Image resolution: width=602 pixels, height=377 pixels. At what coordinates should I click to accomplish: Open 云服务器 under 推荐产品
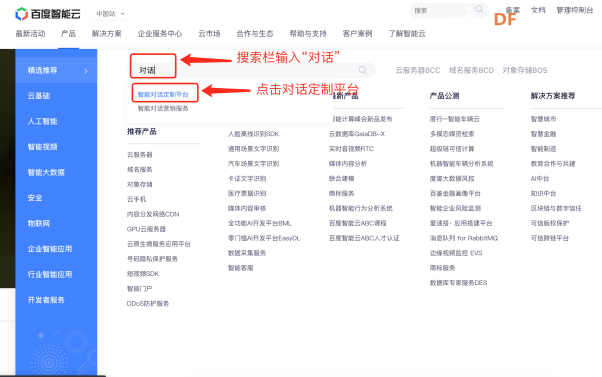point(140,155)
